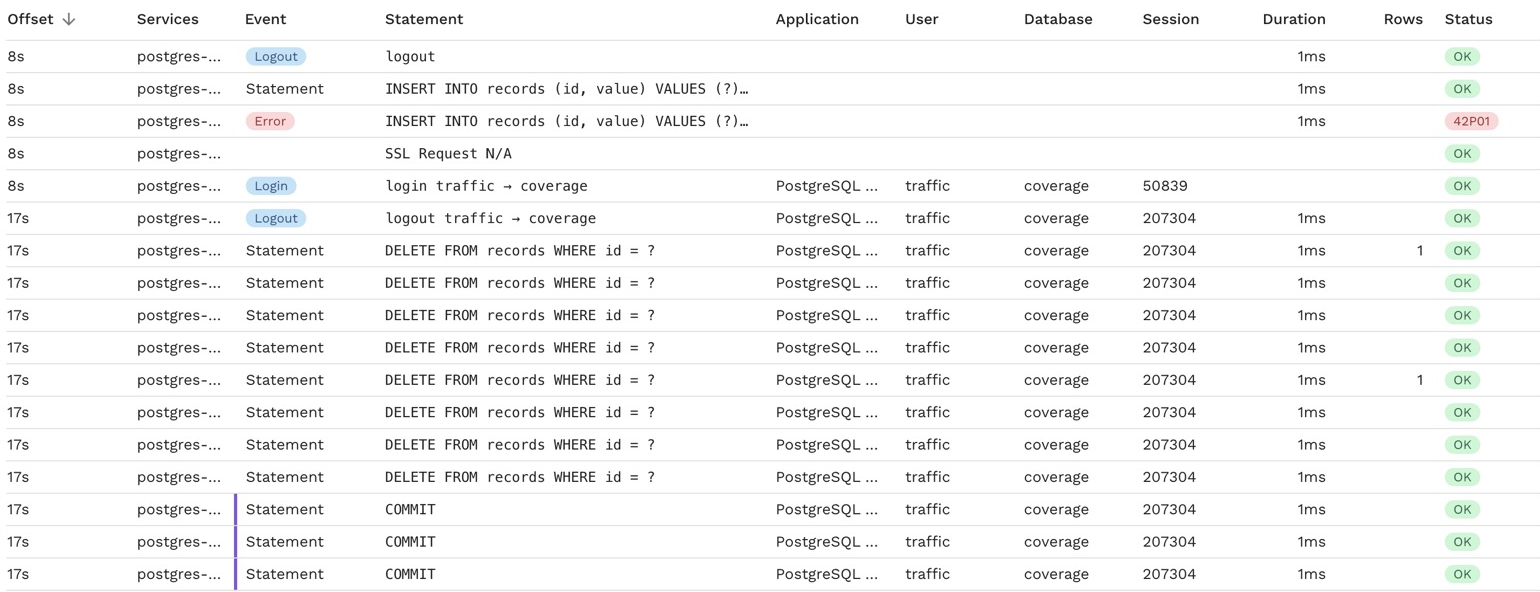Screen dimensions: 1540x592
Task: Open 'login traffic → coverage' statement
Action: coord(486,186)
